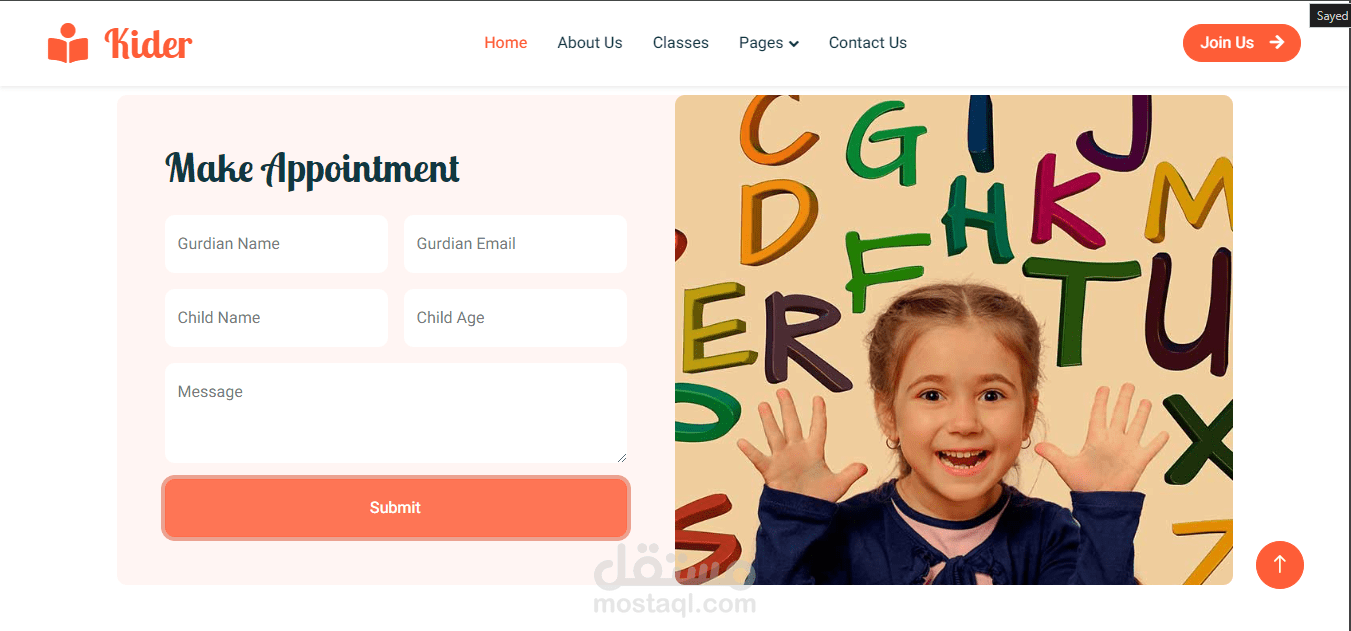Open the Contact Us nav link
This screenshot has height=631, width=1351.
tap(868, 43)
